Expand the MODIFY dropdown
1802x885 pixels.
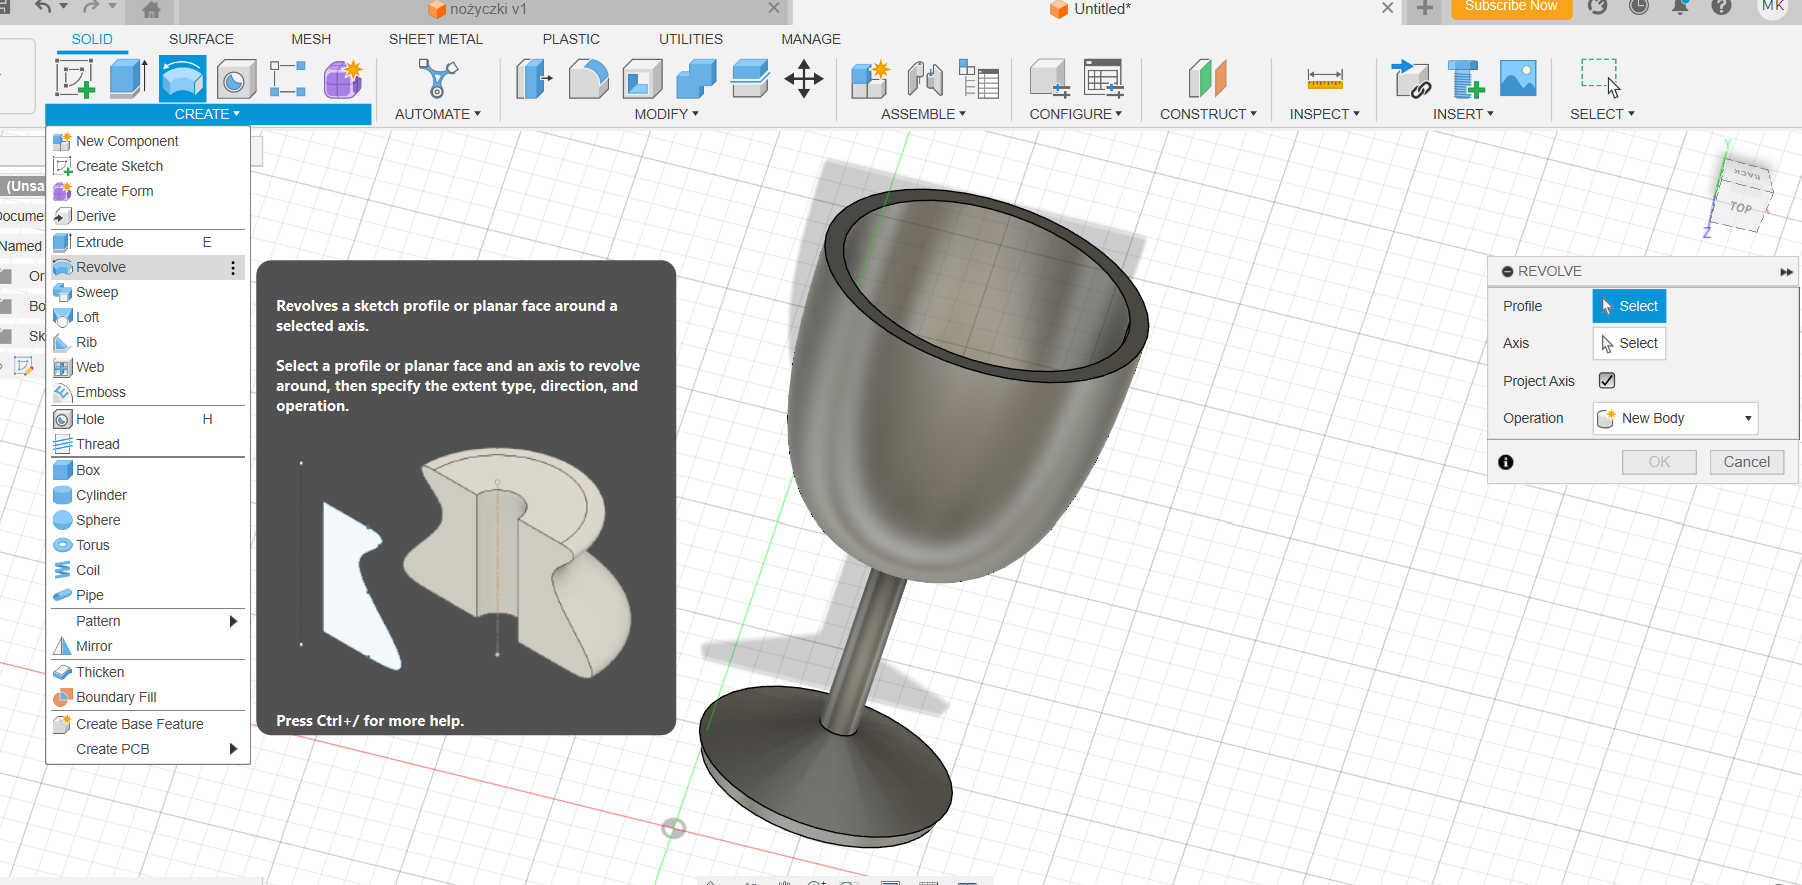(666, 114)
